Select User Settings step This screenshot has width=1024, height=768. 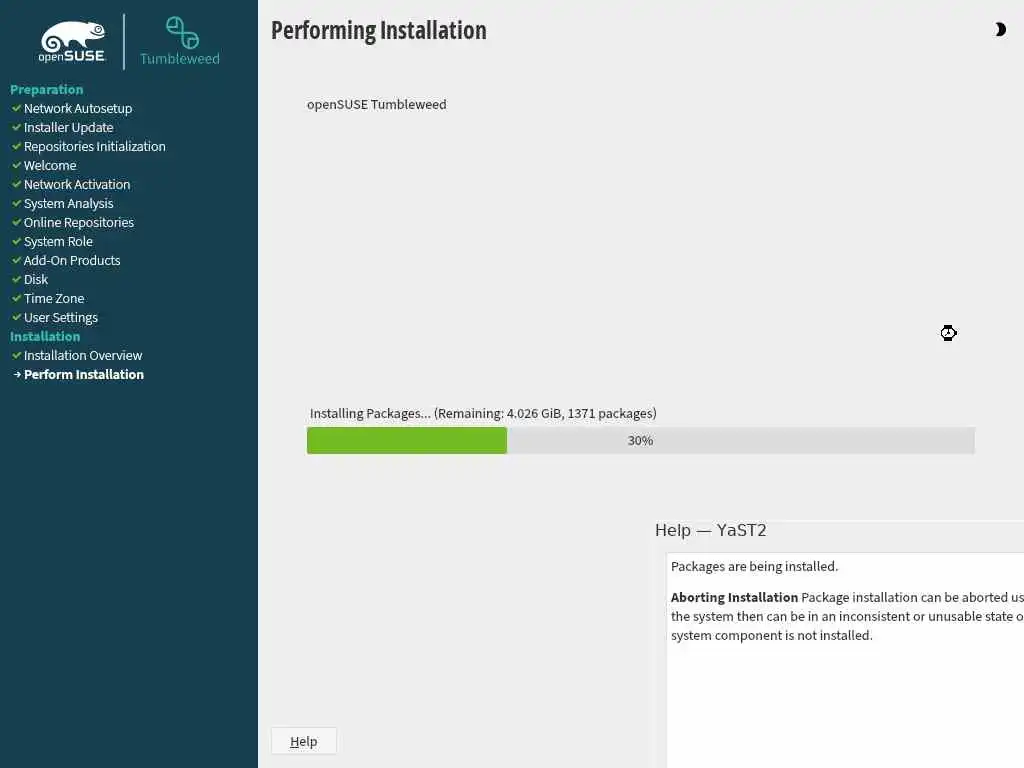click(61, 317)
